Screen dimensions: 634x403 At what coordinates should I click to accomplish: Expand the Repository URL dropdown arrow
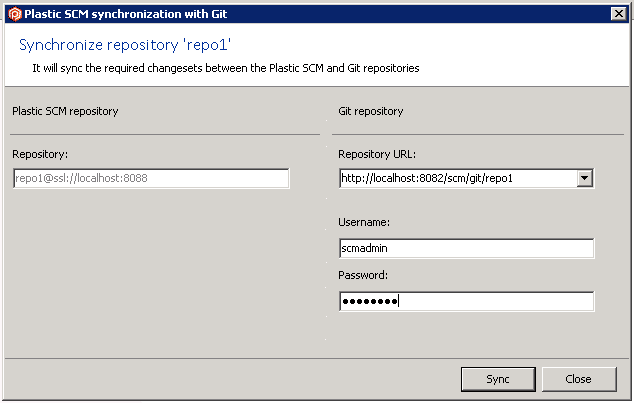click(585, 178)
